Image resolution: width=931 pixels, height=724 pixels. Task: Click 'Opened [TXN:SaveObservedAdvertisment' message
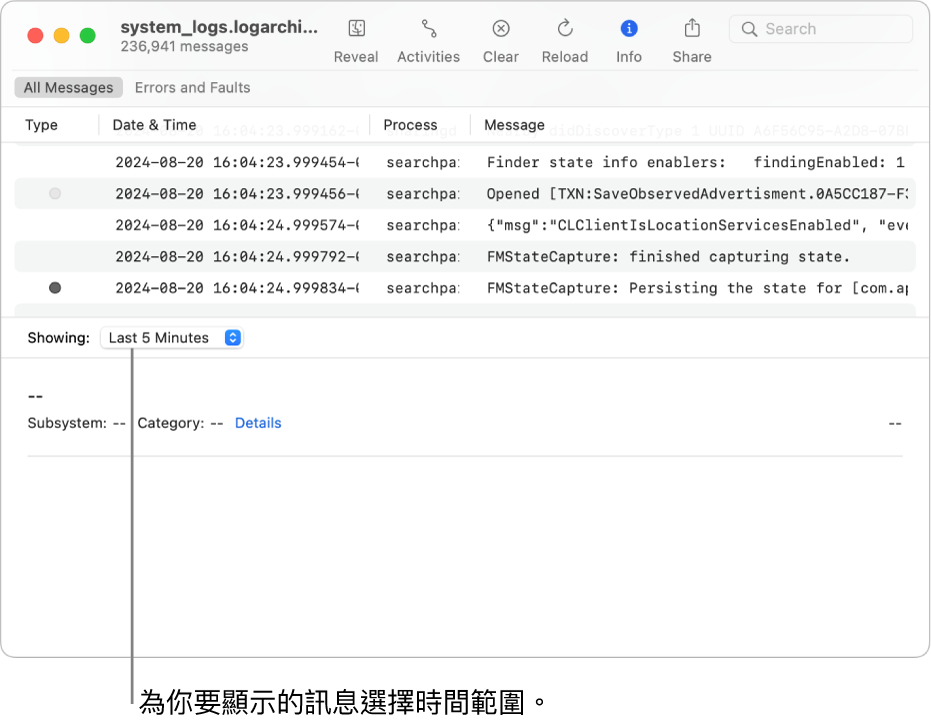698,194
